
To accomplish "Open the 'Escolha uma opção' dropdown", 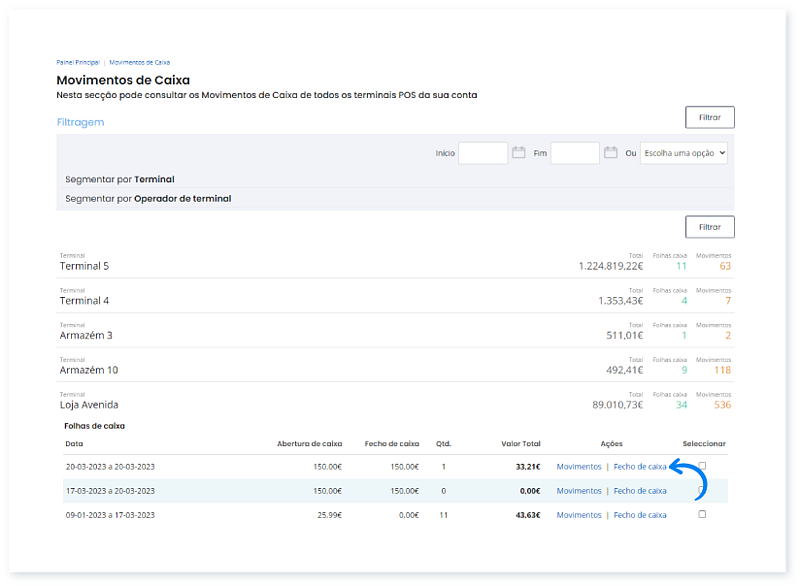I will click(683, 153).
